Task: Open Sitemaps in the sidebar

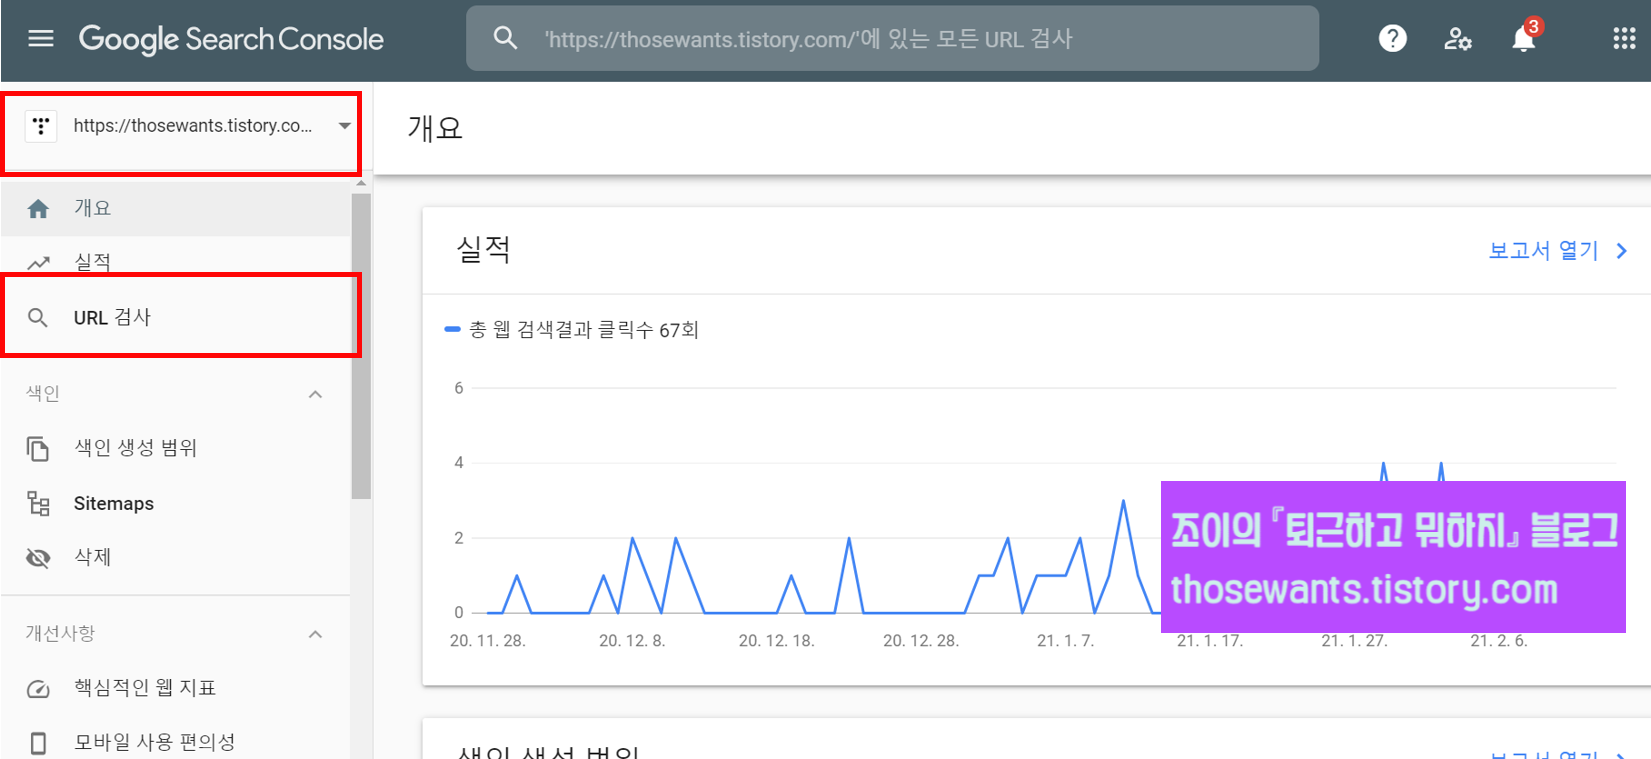Action: [176, 503]
